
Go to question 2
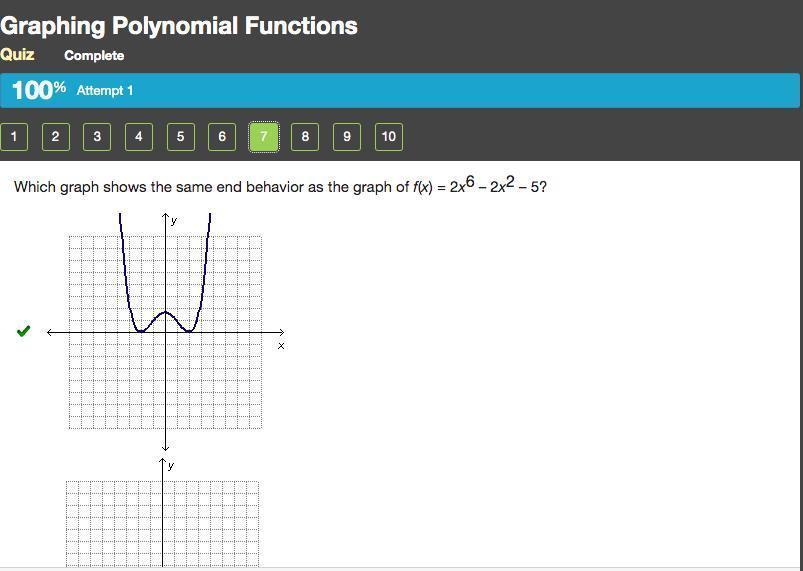(x=55, y=137)
